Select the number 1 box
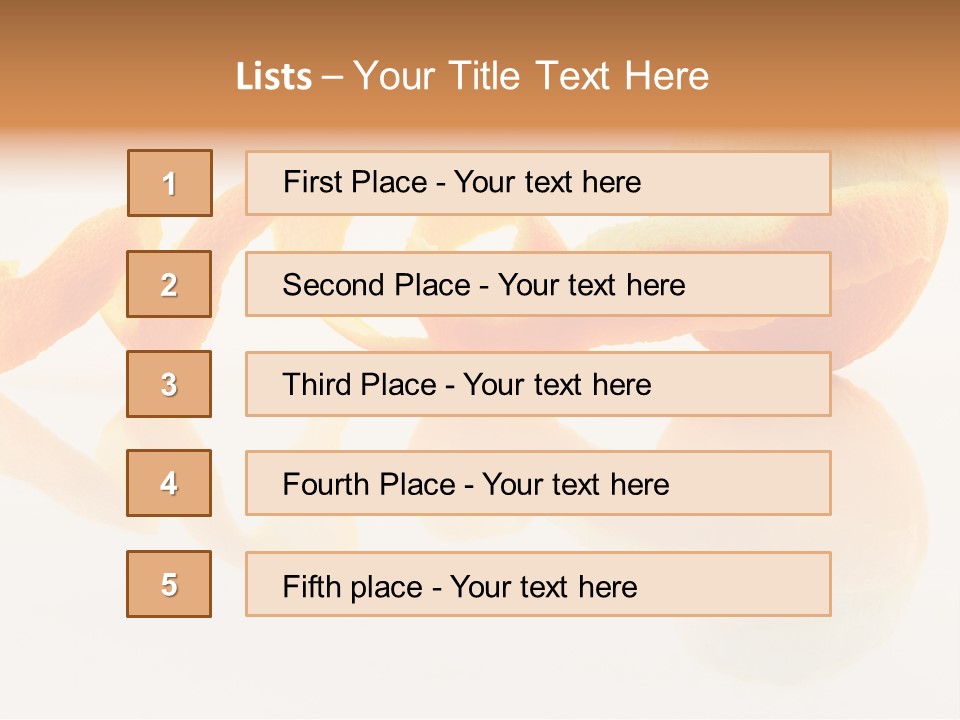The image size is (960, 720). click(x=169, y=183)
